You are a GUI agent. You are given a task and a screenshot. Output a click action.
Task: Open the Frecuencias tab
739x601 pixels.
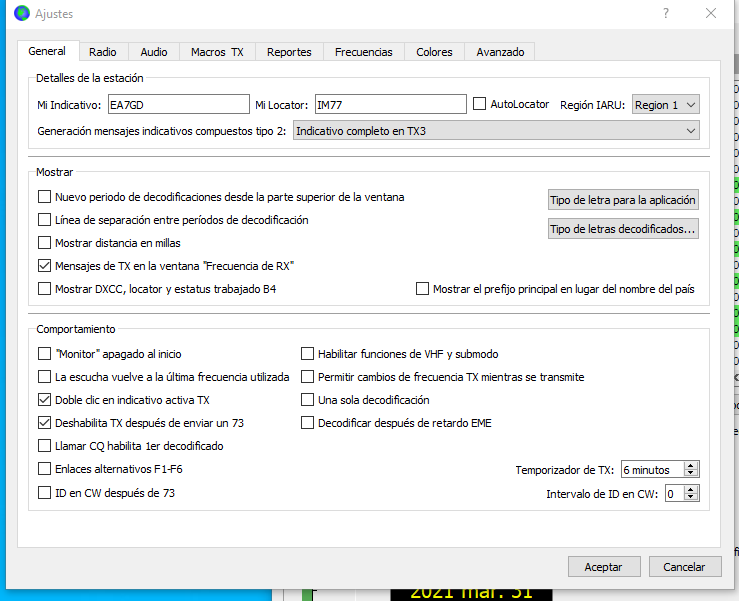363,52
